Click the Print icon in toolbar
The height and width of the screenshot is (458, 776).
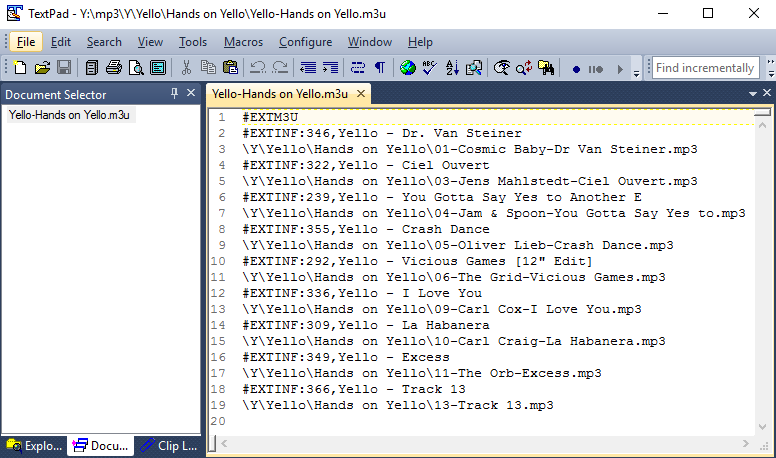[114, 68]
